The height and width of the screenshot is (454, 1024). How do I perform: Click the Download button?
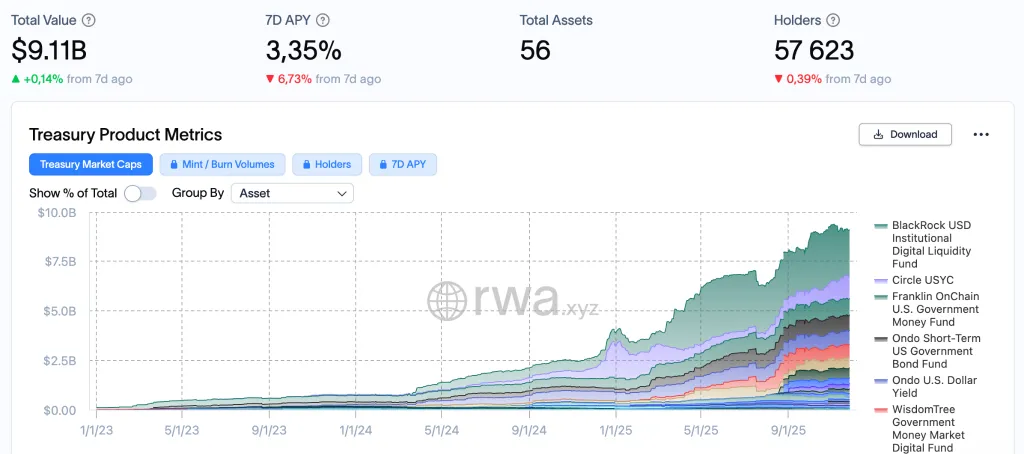[x=905, y=134]
